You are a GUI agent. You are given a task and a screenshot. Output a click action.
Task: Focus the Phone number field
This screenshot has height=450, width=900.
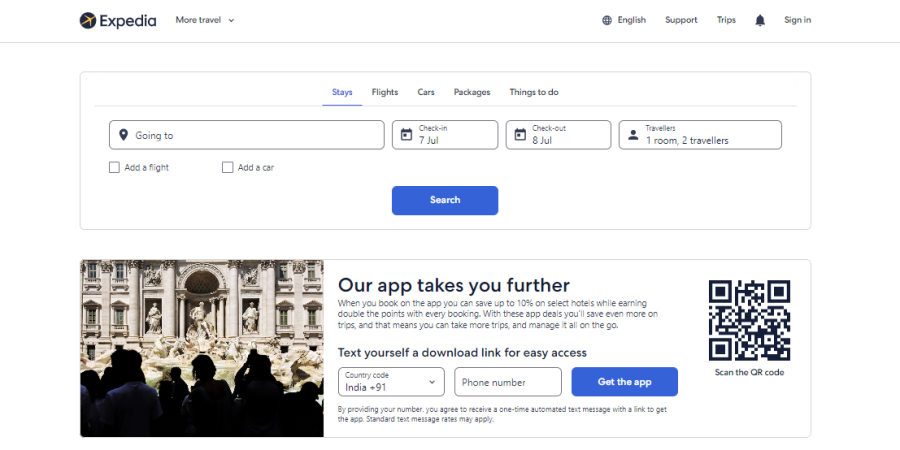[x=508, y=382]
